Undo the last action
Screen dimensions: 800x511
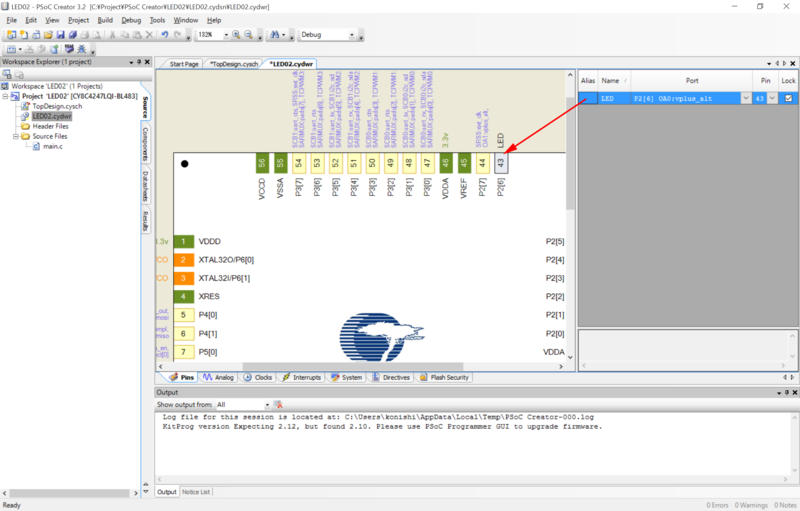164,35
